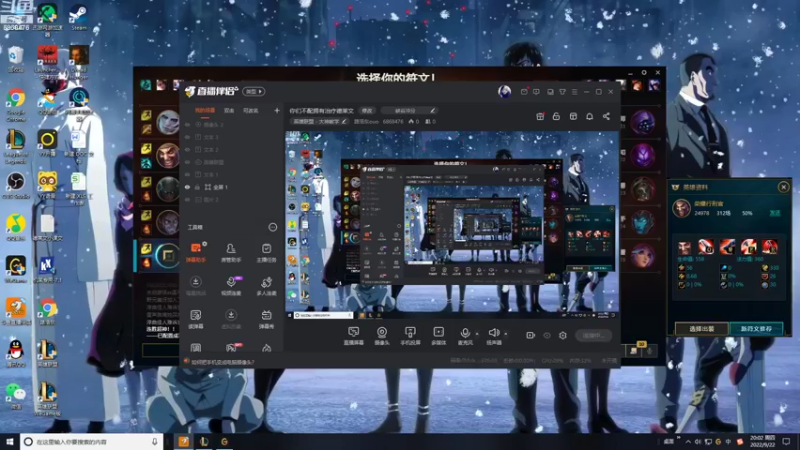Open the mode switch pill beside logo
The image size is (800, 450).
coord(254,91)
